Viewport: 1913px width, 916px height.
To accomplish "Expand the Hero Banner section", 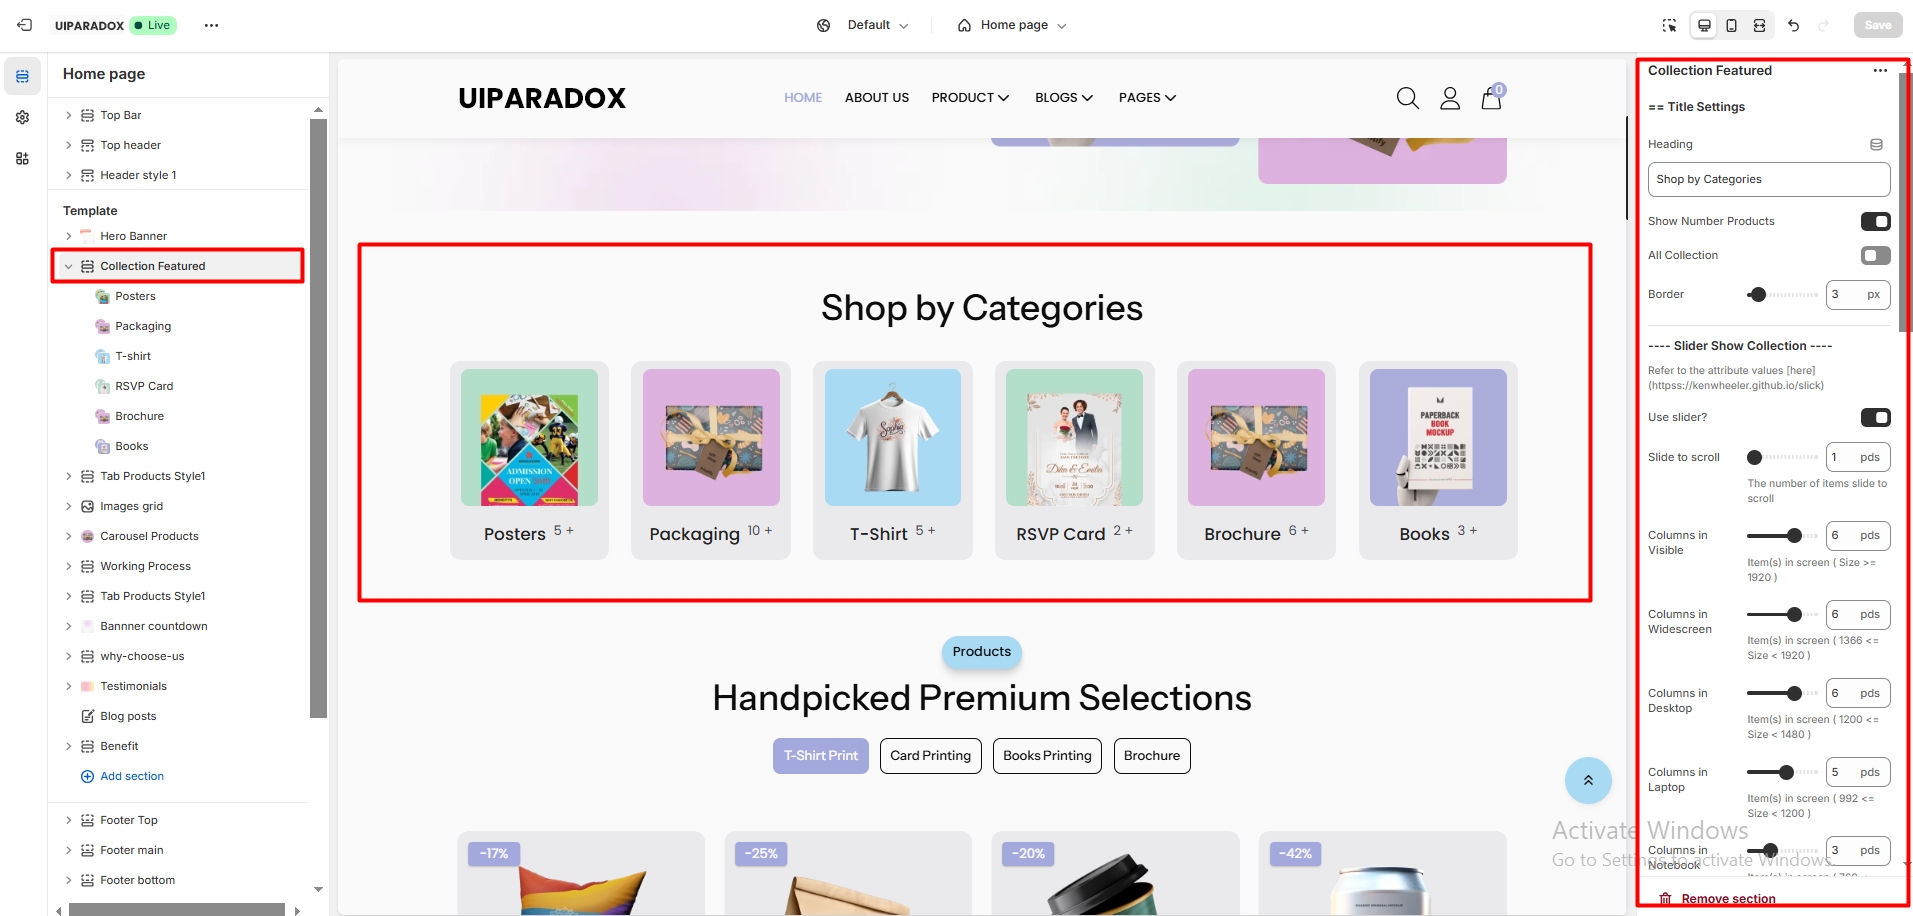I will tap(69, 236).
